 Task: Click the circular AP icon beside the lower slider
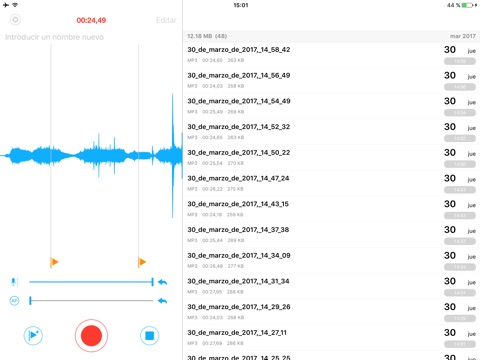click(14, 301)
